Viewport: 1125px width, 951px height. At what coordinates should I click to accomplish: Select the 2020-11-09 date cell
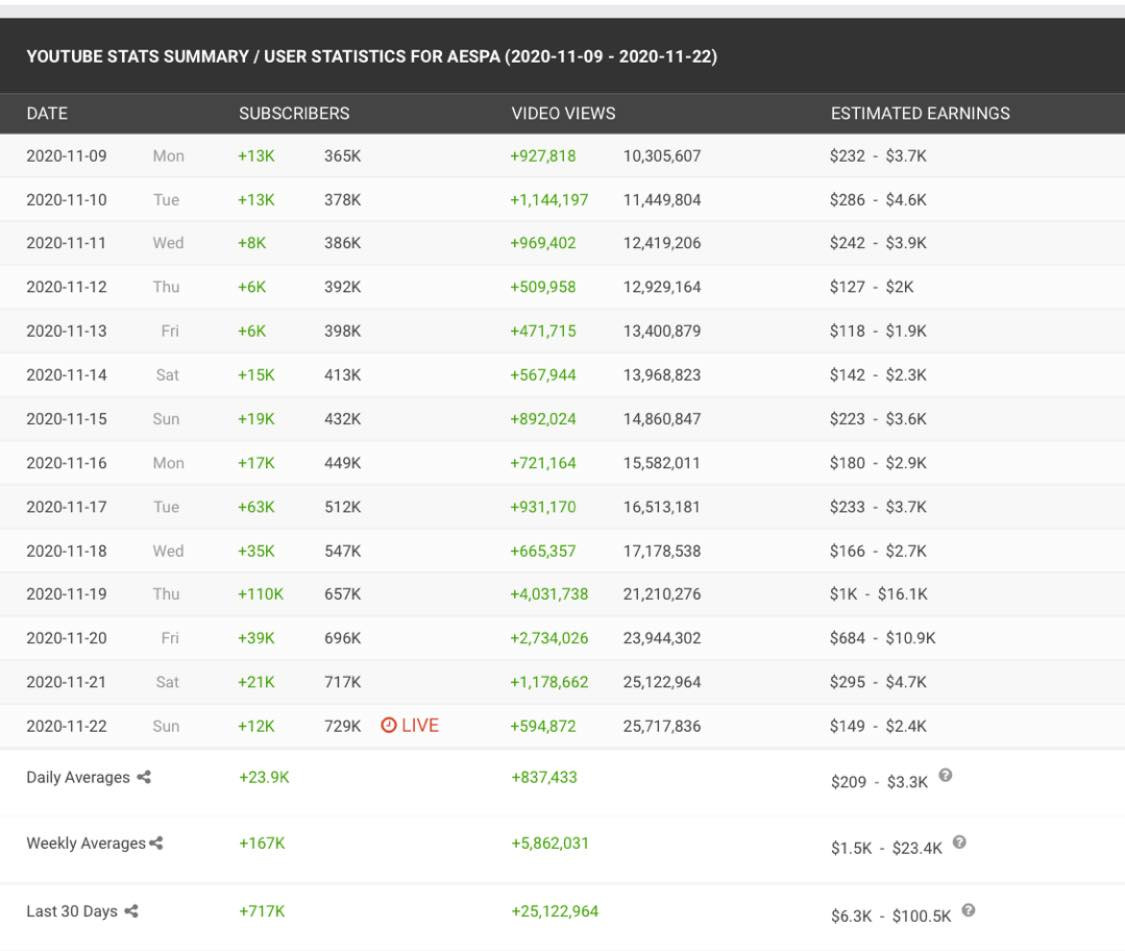[66, 156]
